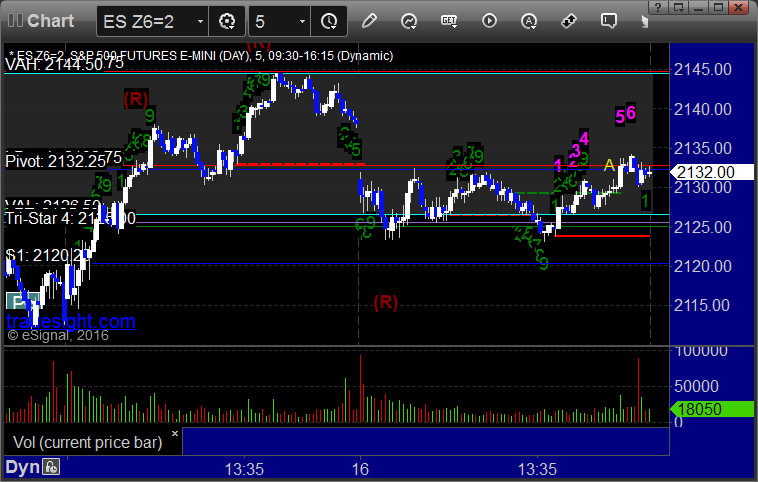Click the first 13:35 time axis label

click(244, 469)
